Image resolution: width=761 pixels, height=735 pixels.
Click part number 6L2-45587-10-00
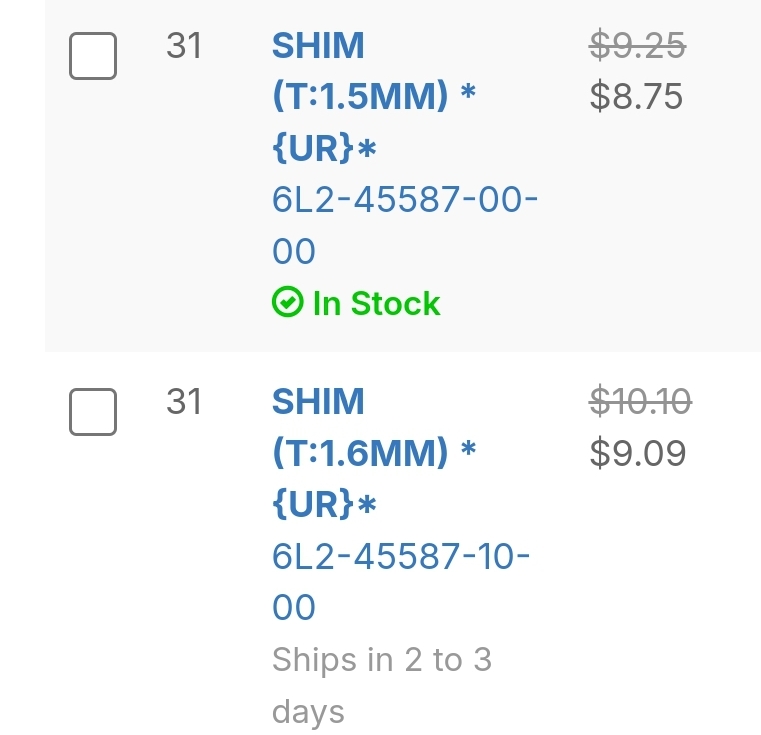[400, 556]
